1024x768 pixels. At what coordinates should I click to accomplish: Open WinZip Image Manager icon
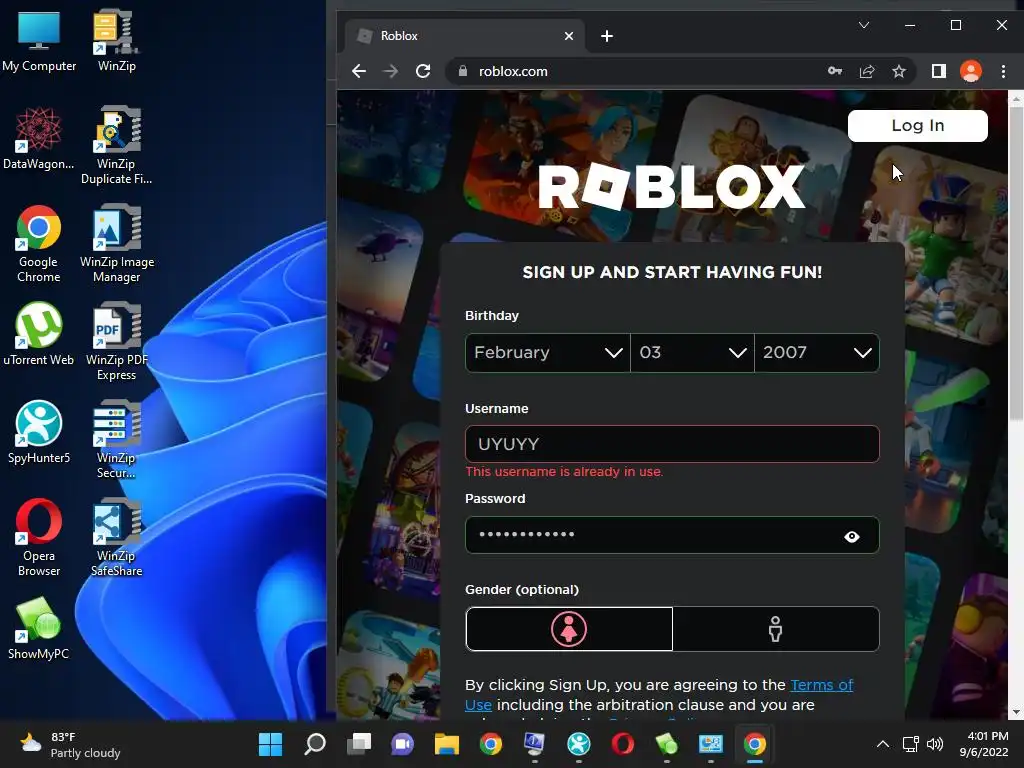point(116,244)
